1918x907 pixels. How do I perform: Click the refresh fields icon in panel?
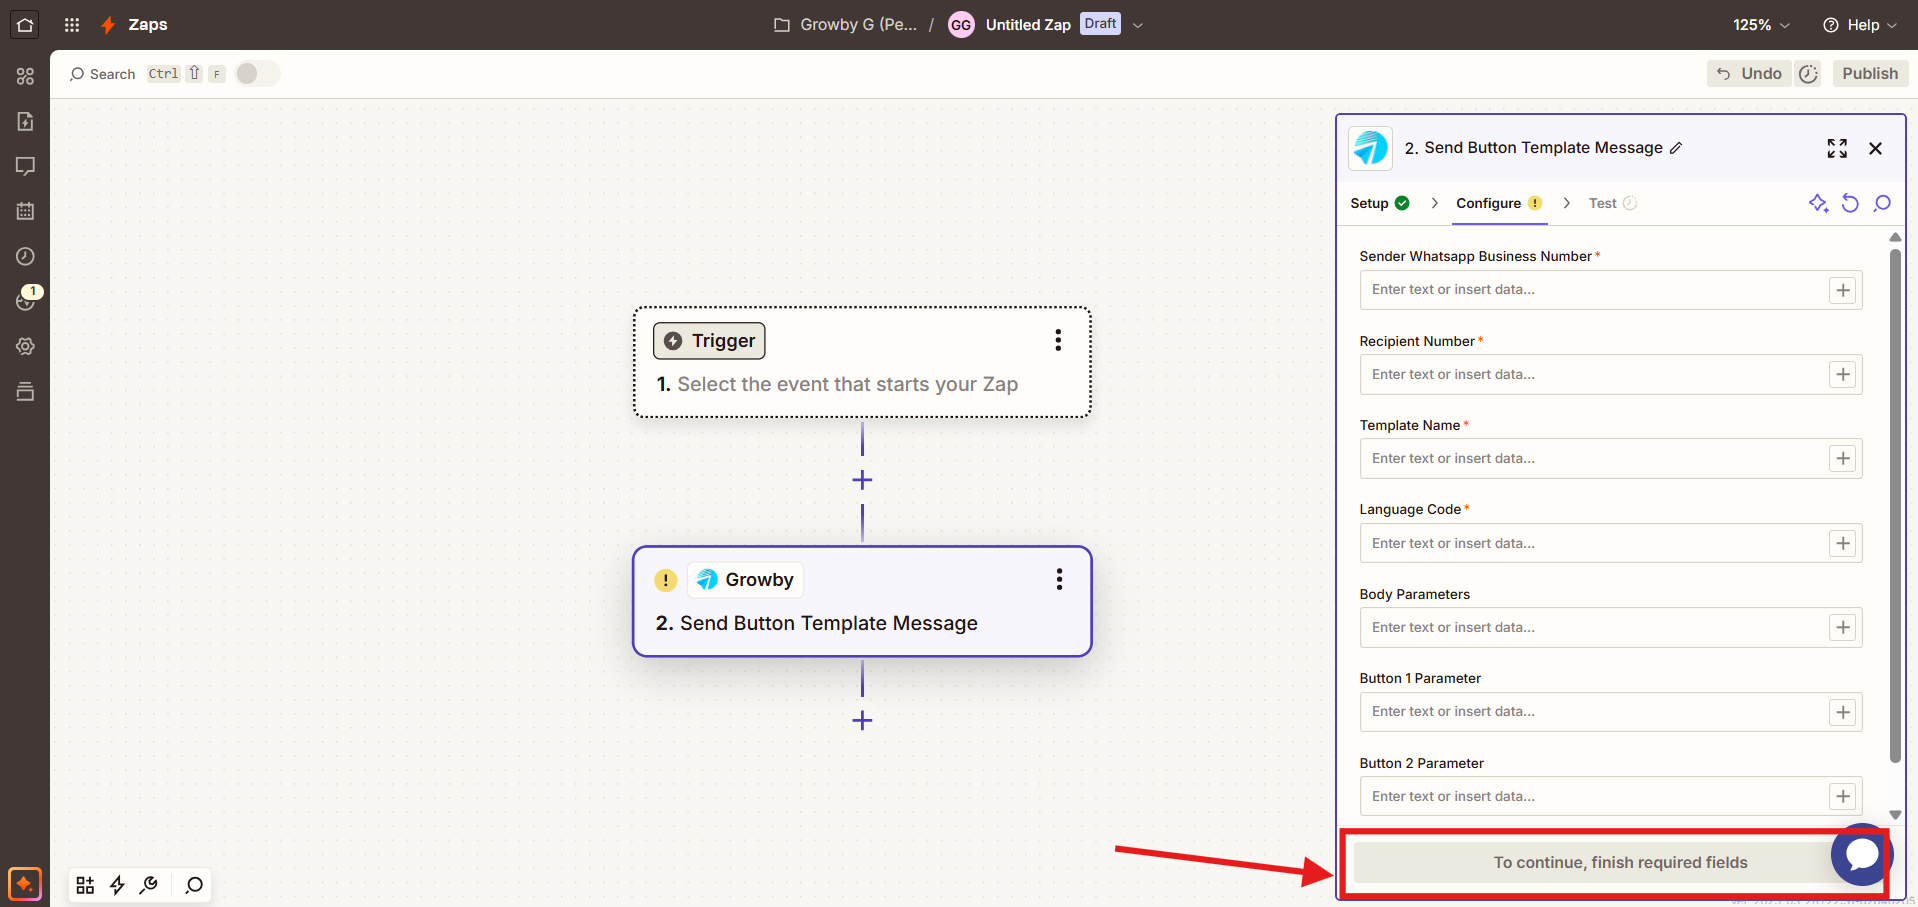[x=1850, y=203]
